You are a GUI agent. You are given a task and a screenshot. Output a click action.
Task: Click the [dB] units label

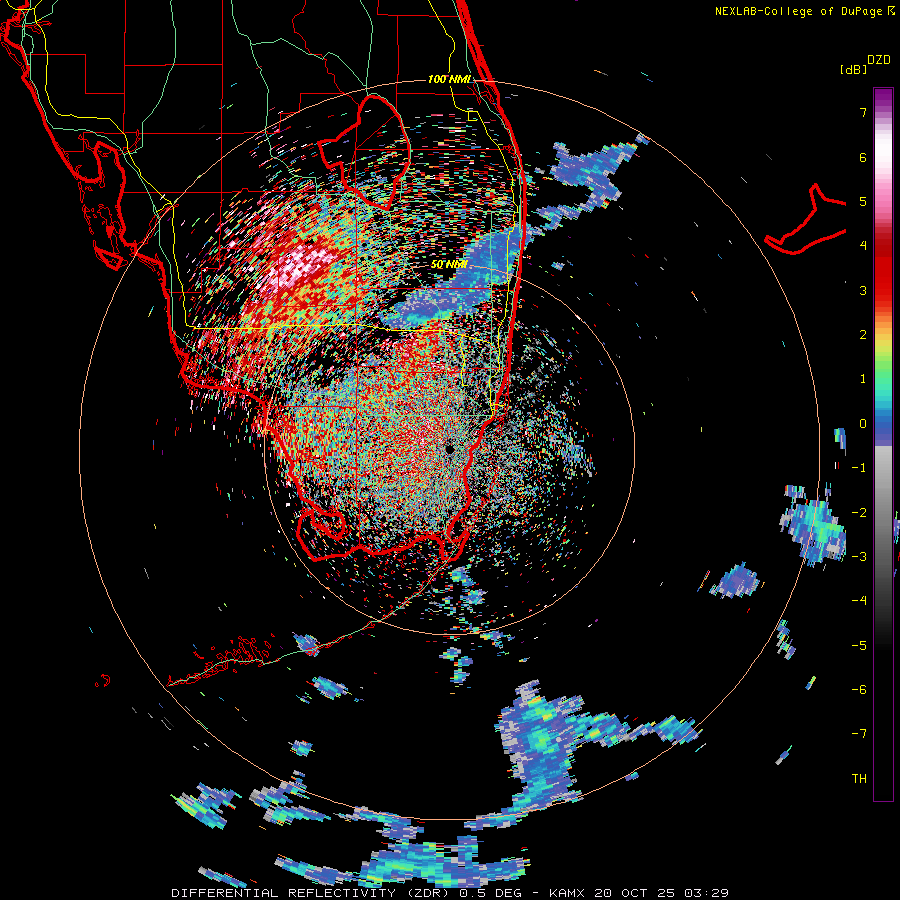tap(854, 69)
